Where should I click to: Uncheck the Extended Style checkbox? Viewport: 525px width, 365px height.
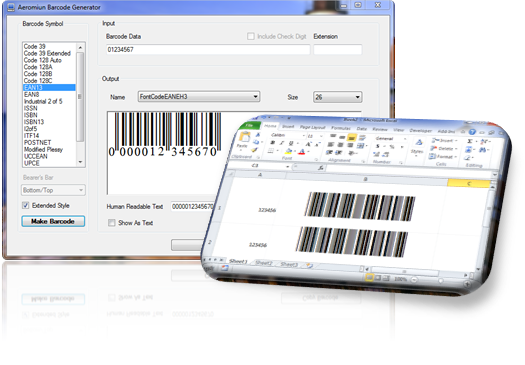point(25,205)
